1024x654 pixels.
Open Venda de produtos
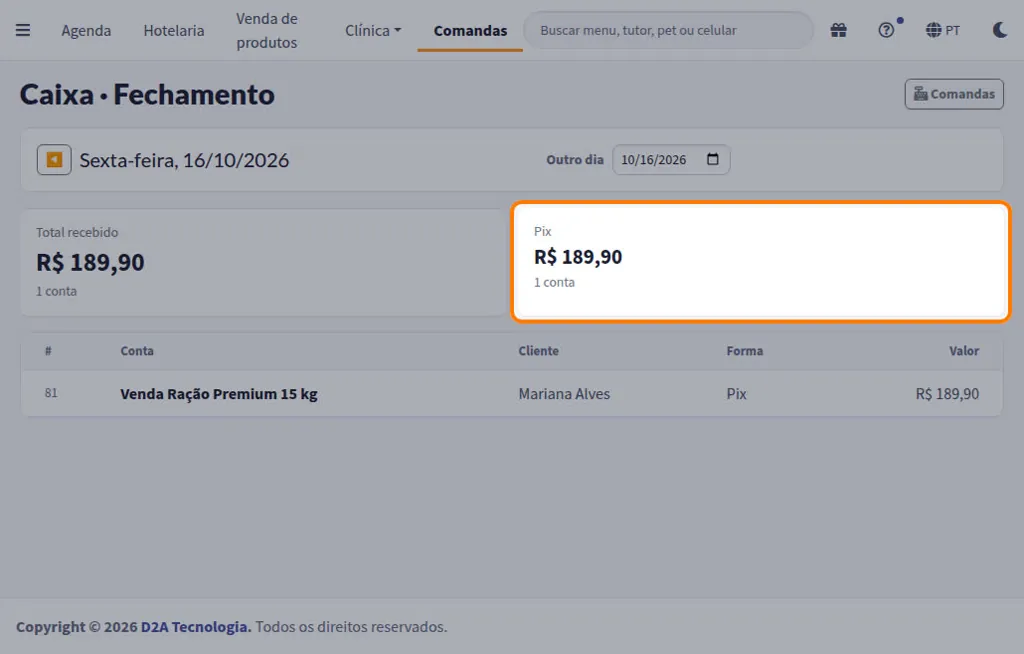pyautogui.click(x=266, y=31)
